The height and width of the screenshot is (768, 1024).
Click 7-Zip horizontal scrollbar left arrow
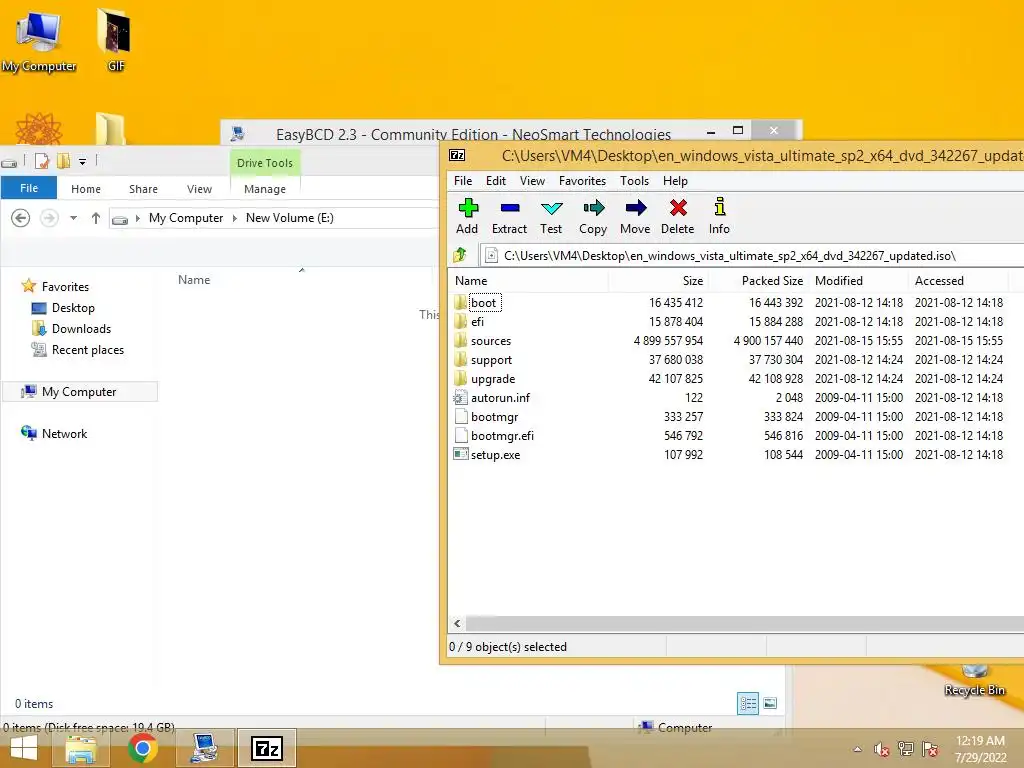click(457, 623)
